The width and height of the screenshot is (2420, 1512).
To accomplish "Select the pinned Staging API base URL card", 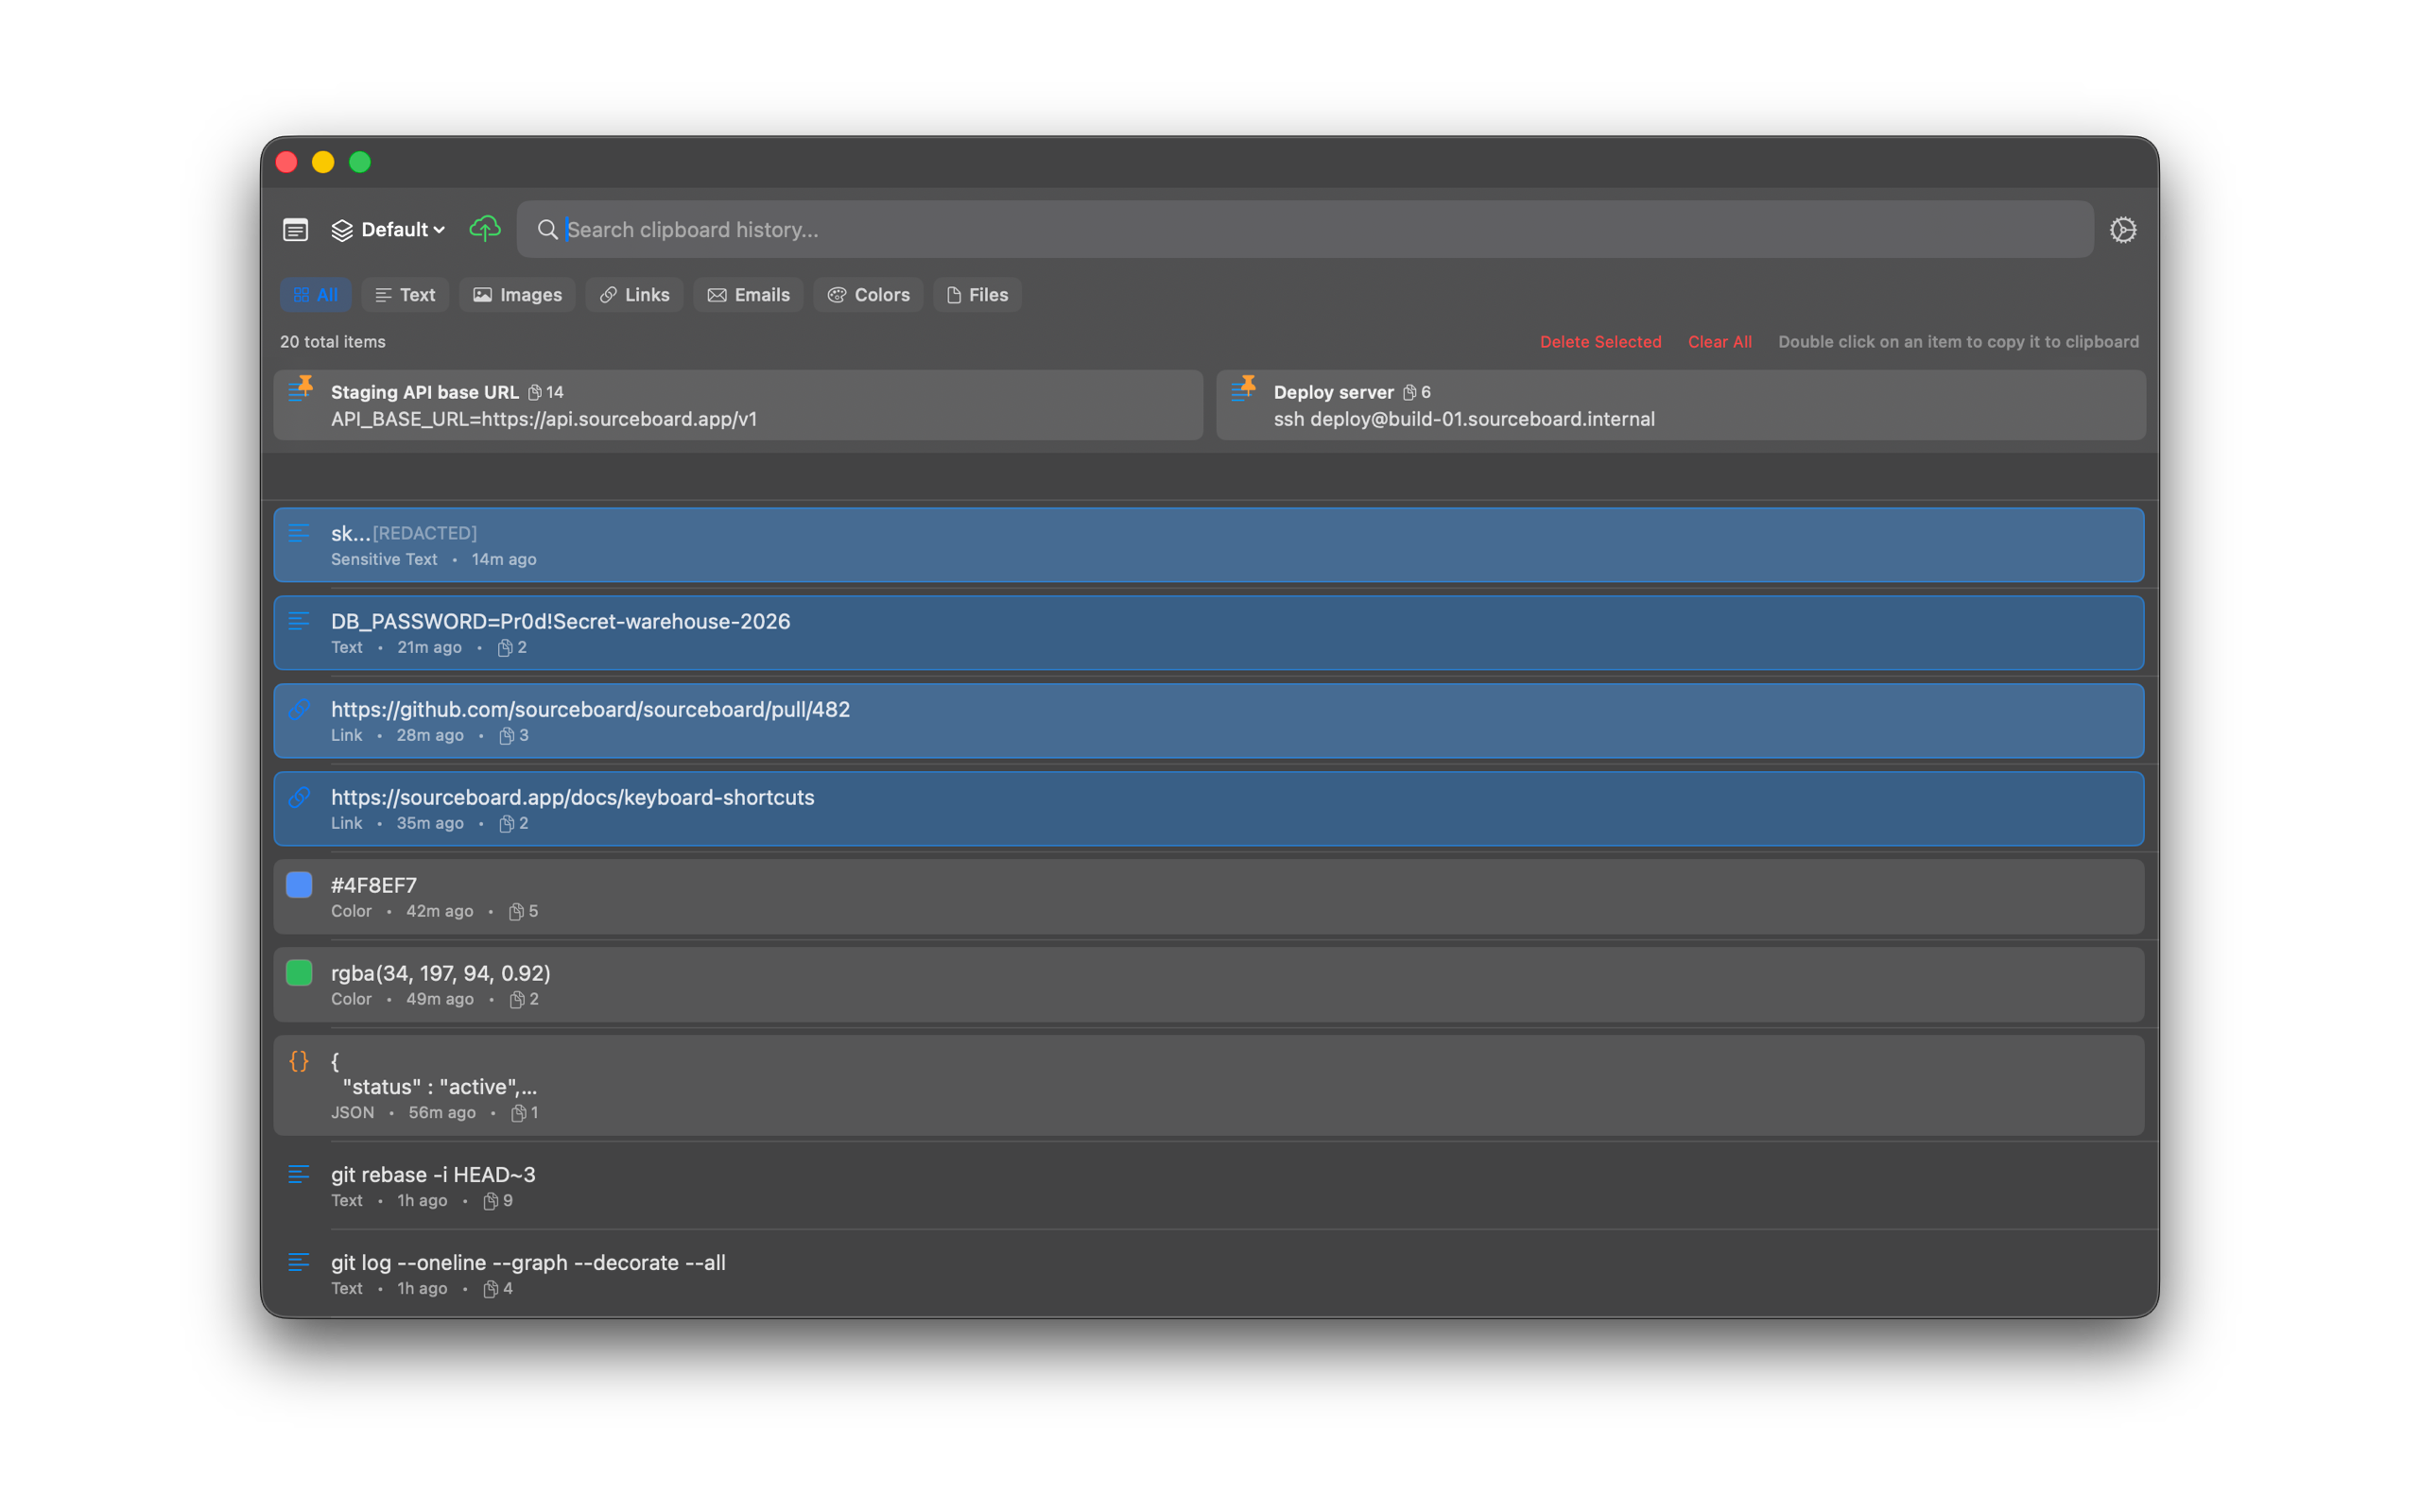I will [738, 405].
